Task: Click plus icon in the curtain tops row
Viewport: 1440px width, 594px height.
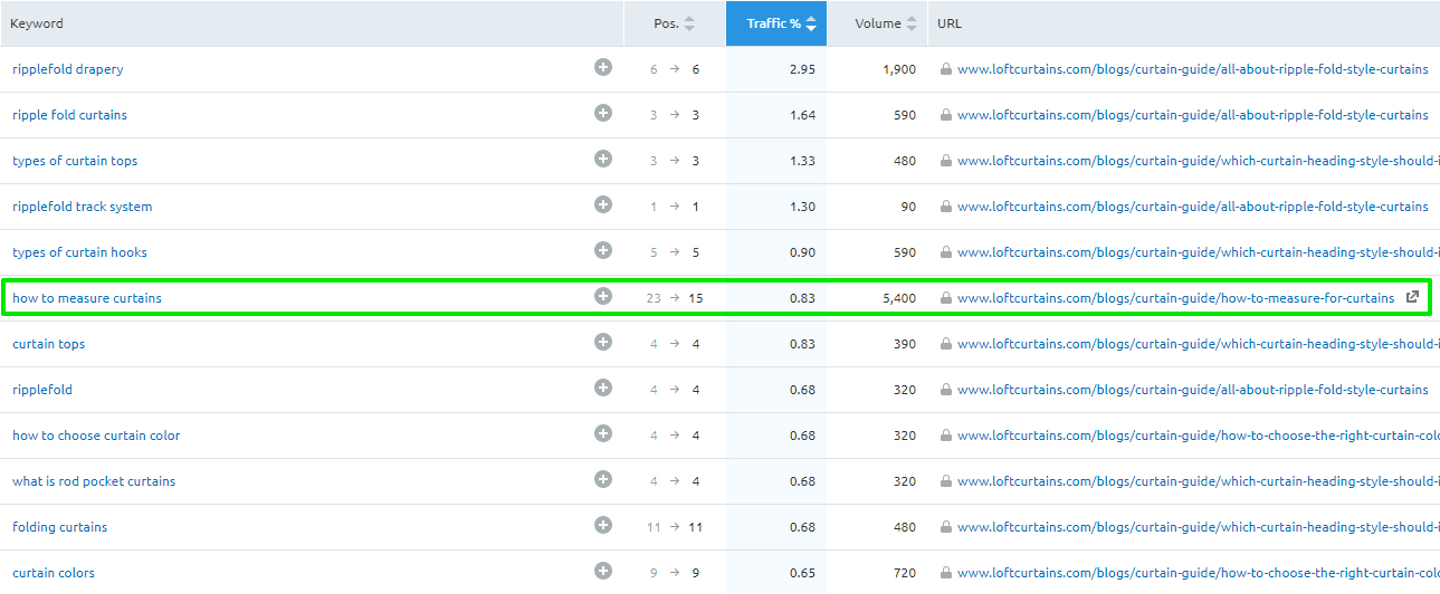Action: (603, 342)
